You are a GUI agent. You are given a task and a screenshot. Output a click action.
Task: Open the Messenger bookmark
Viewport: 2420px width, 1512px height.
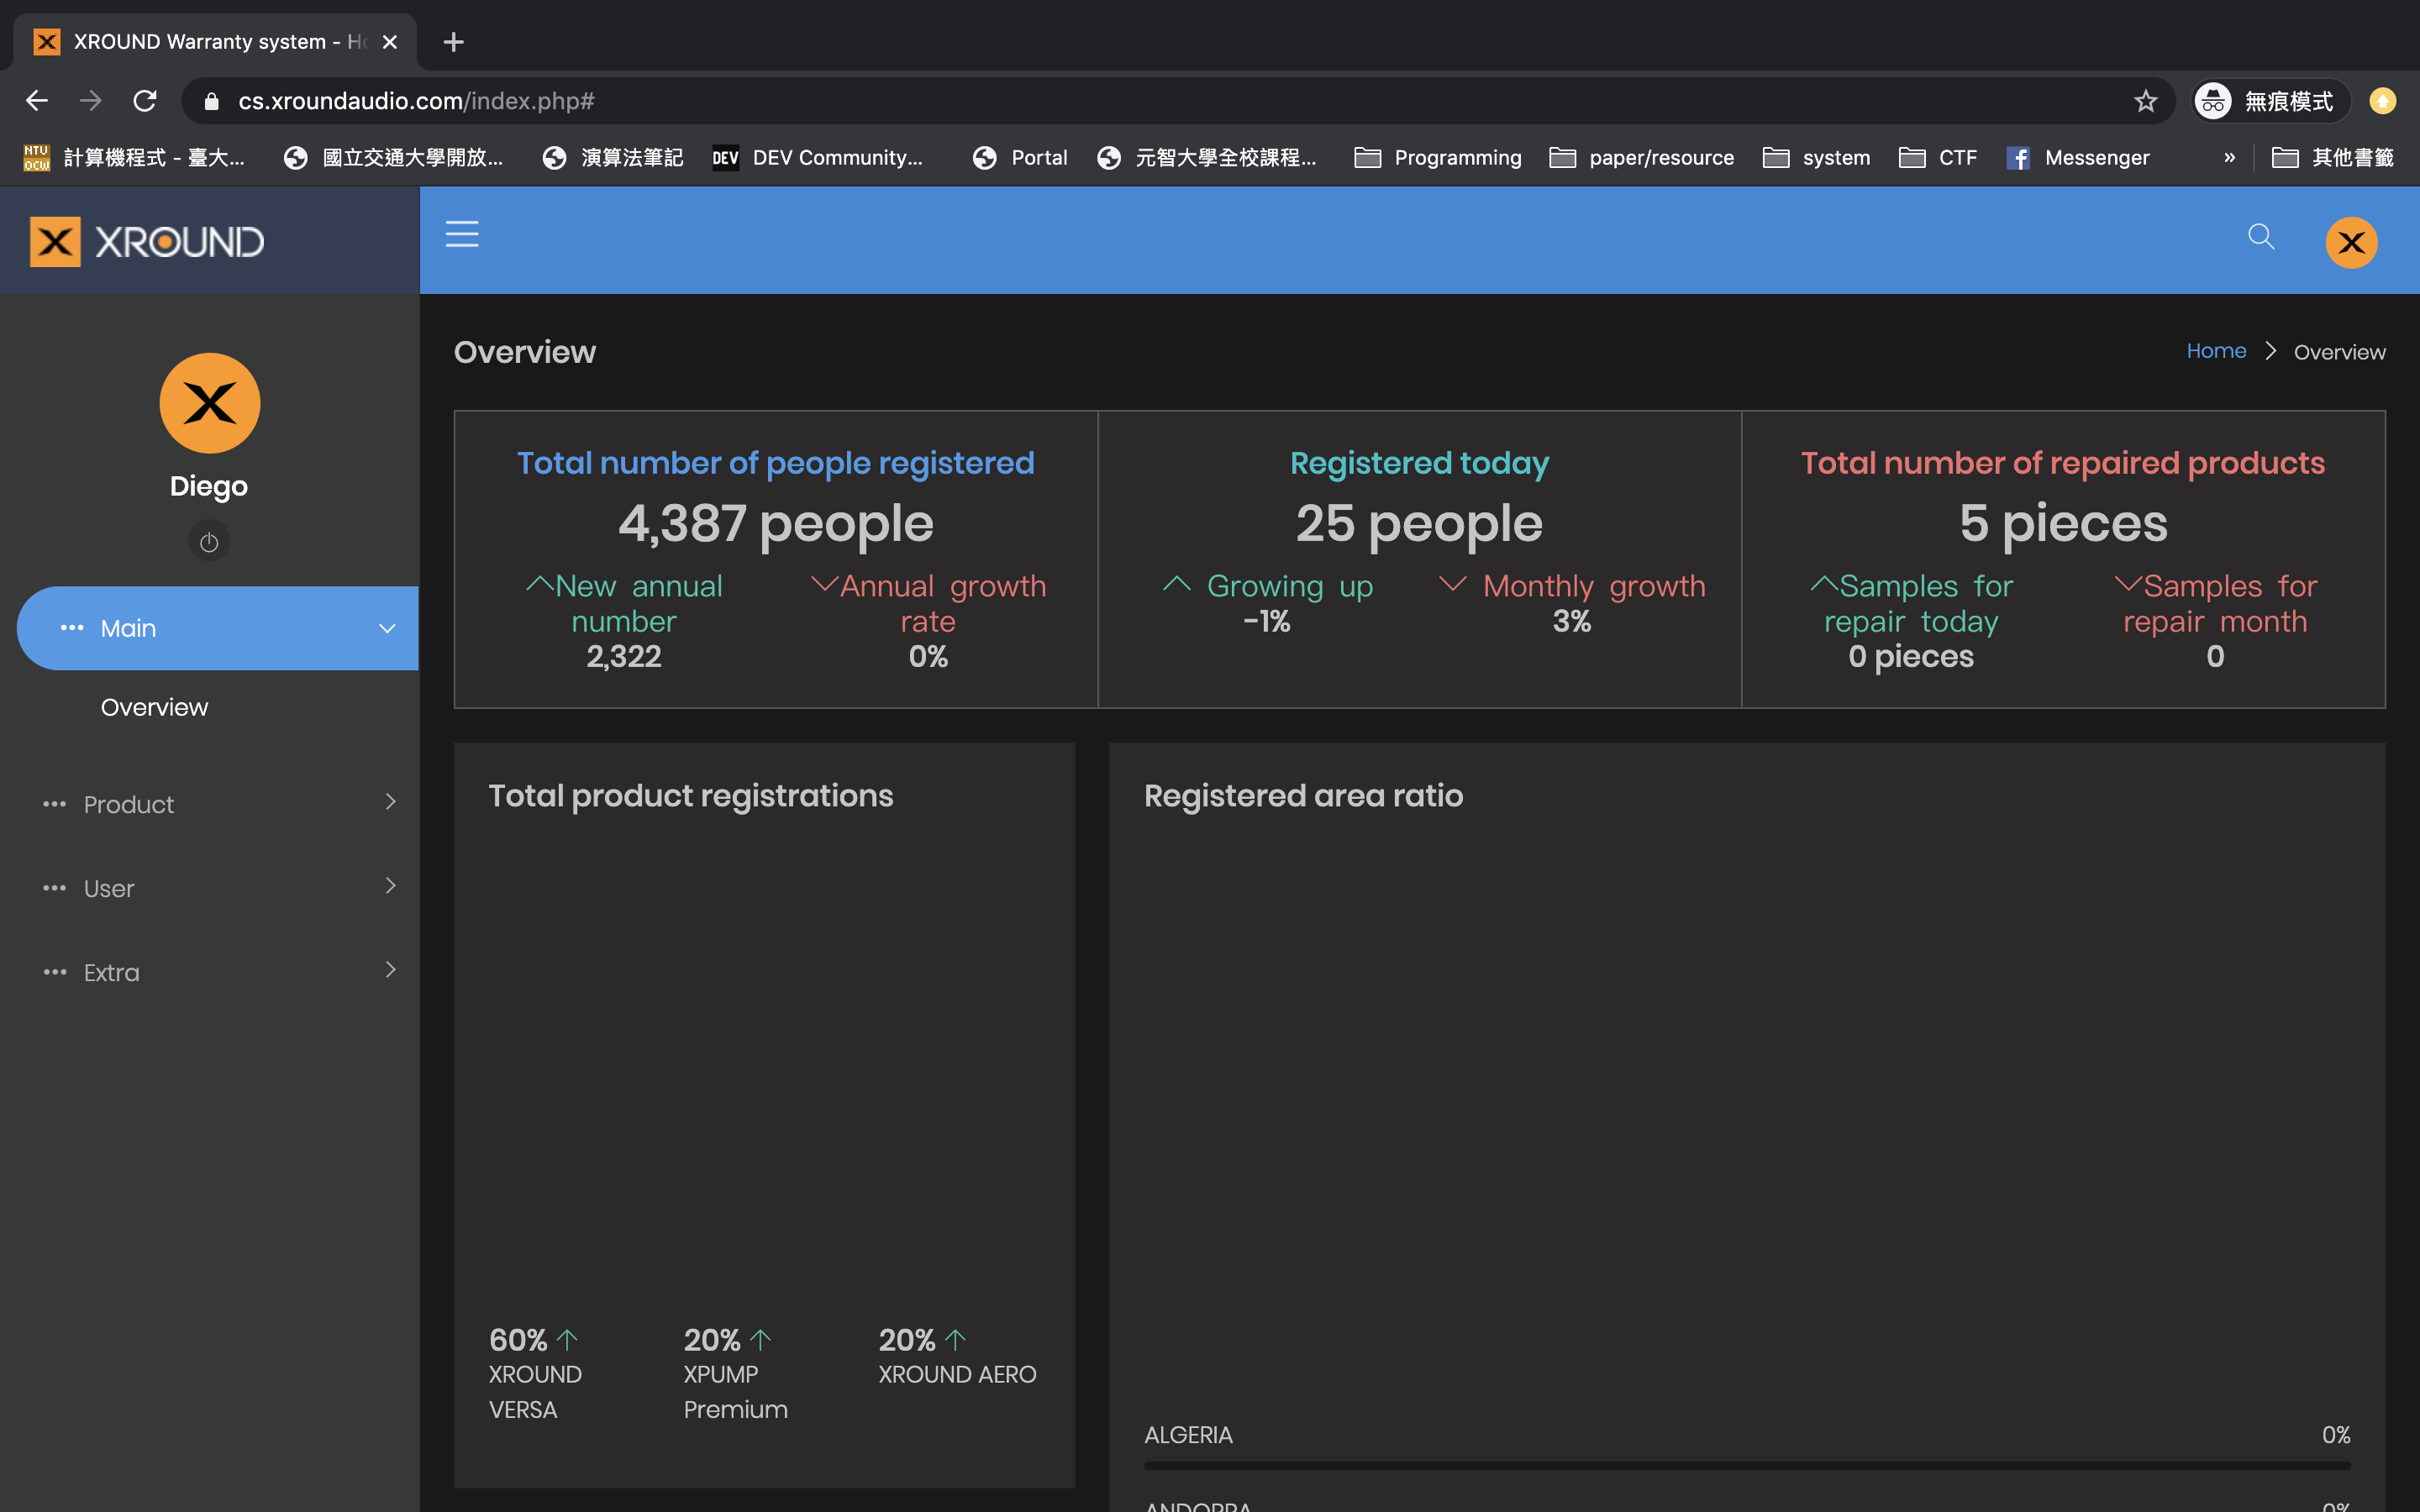(2077, 157)
